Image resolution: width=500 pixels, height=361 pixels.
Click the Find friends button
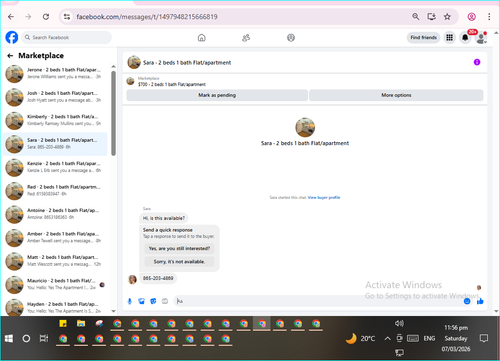[423, 38]
